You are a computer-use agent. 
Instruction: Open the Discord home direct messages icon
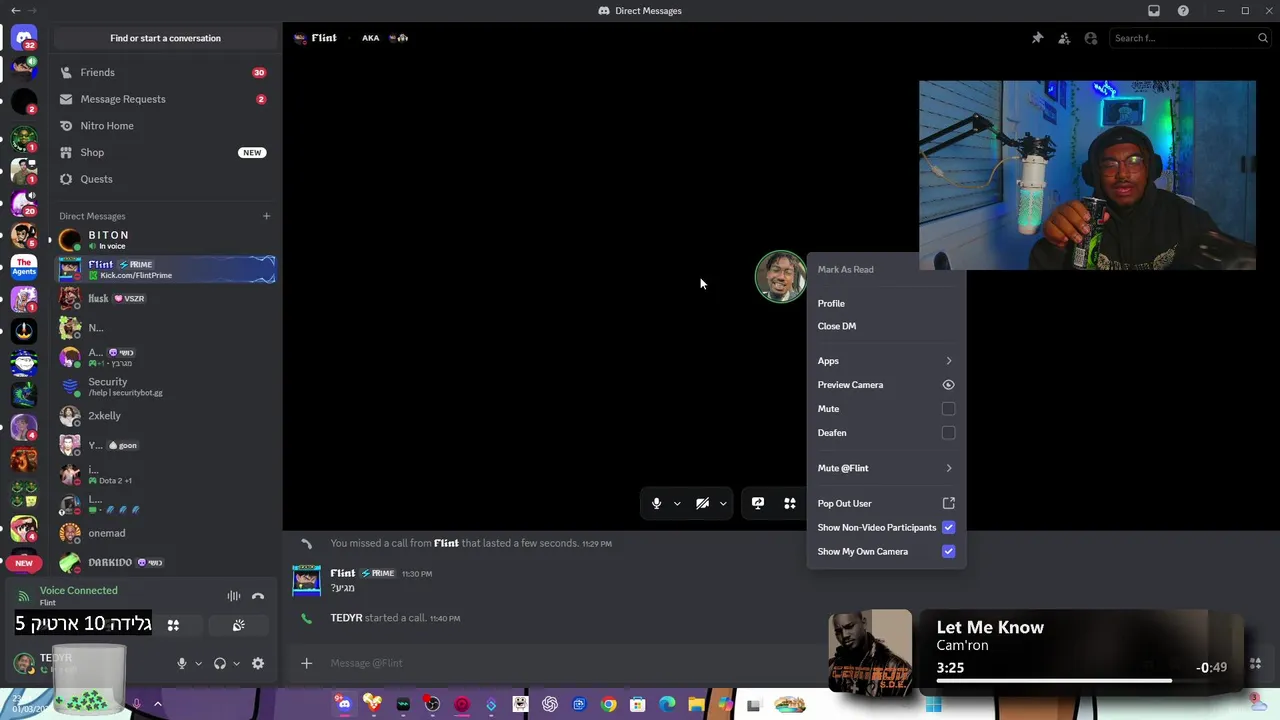(x=24, y=38)
